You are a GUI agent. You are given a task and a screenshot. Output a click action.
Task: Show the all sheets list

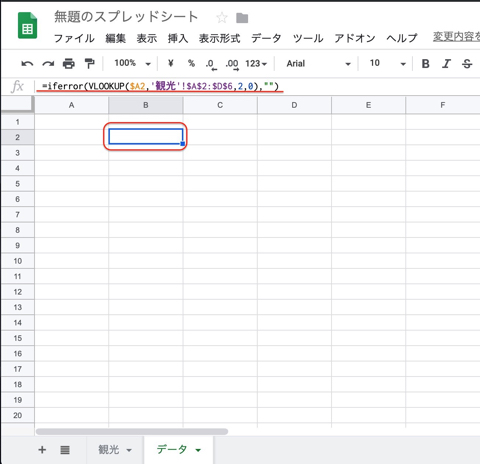[65, 450]
